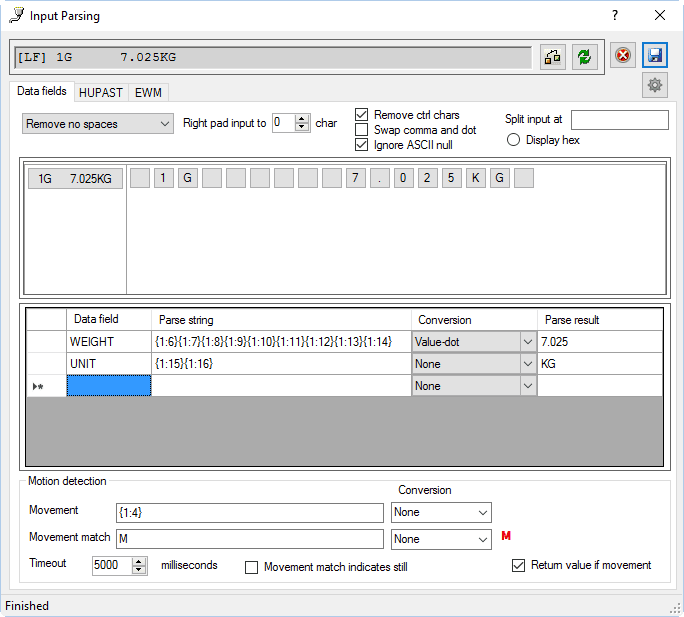Click the Movement match field
Viewport: 684px width, 617px height.
250,539
